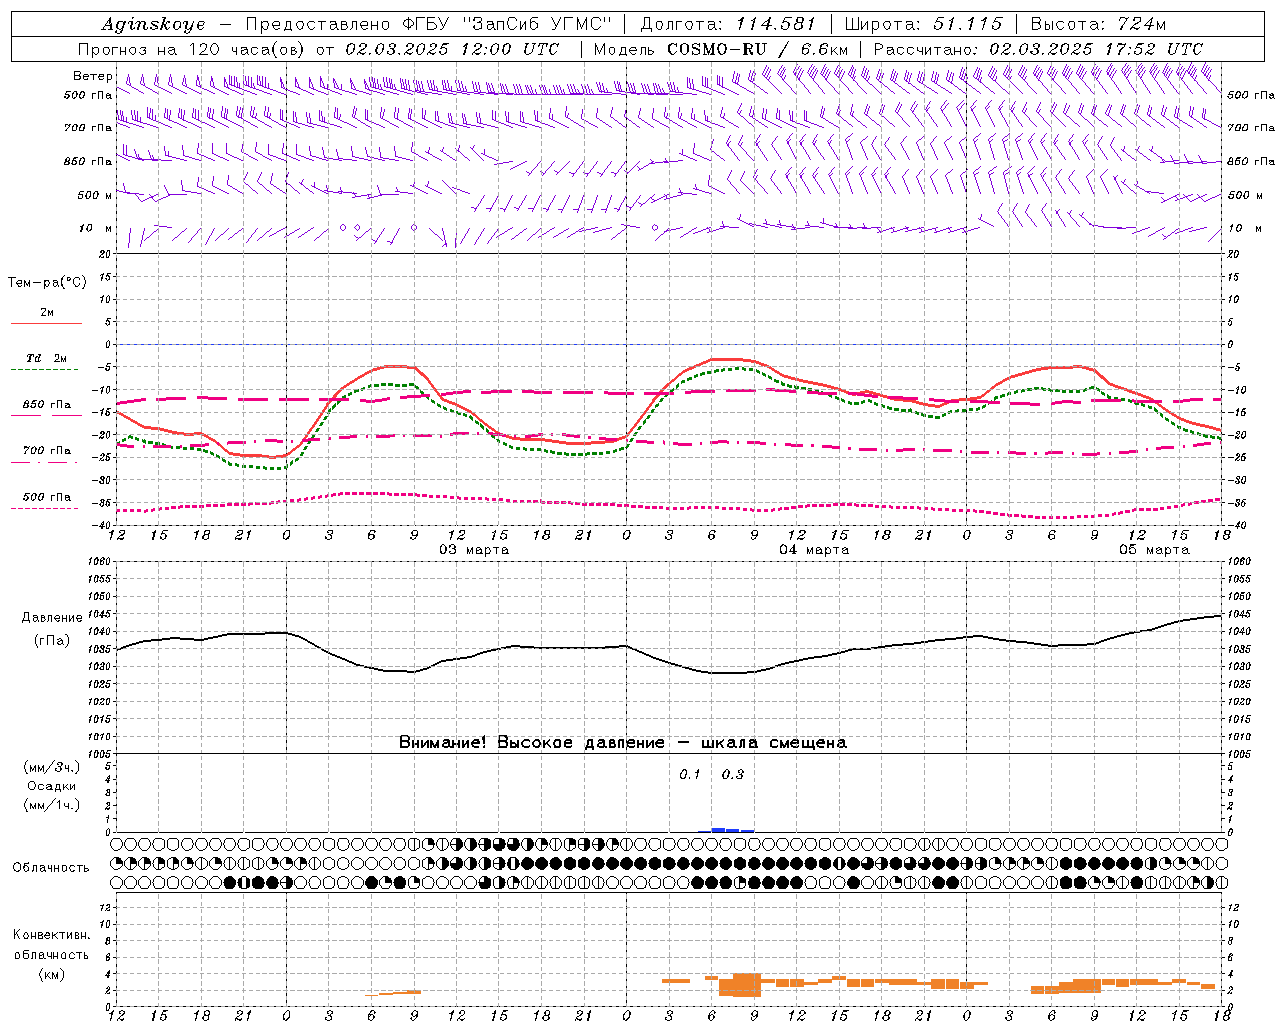Select the latitude value 51.115

coord(966,24)
